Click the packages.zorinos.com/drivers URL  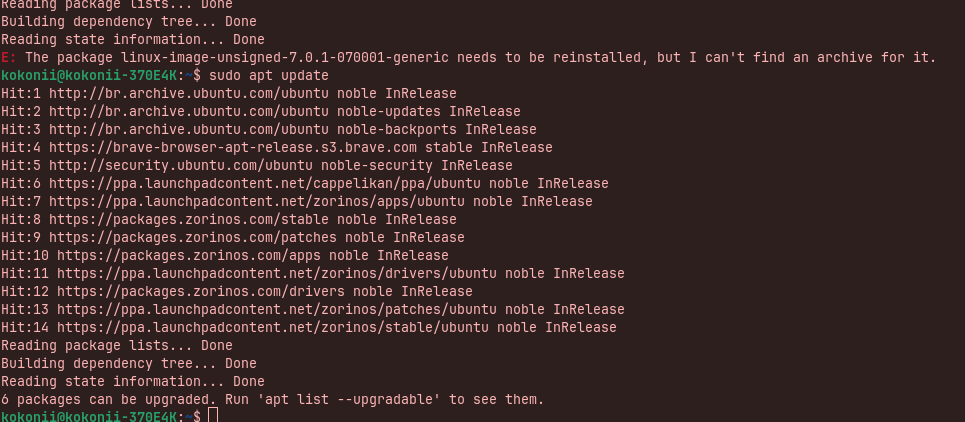(201, 290)
